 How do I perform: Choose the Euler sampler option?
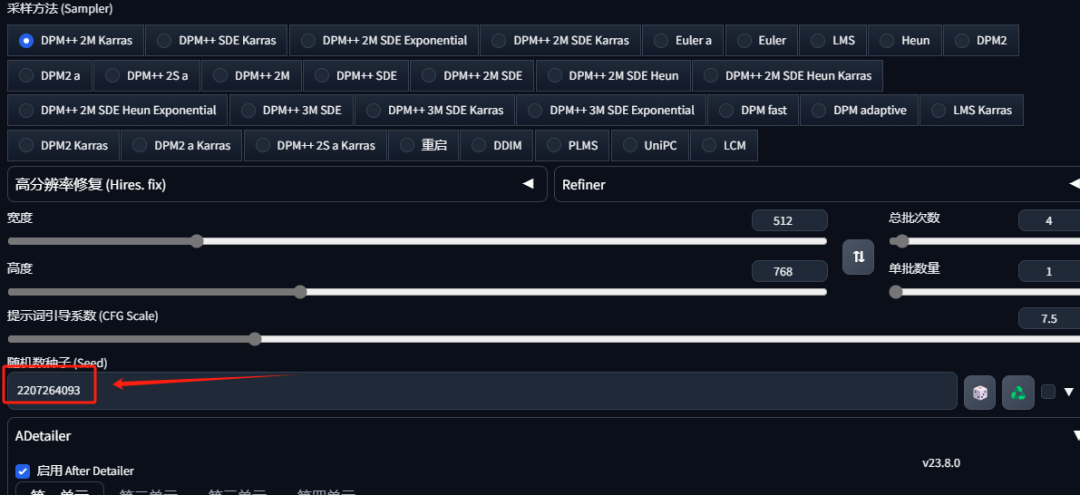[x=761, y=41]
